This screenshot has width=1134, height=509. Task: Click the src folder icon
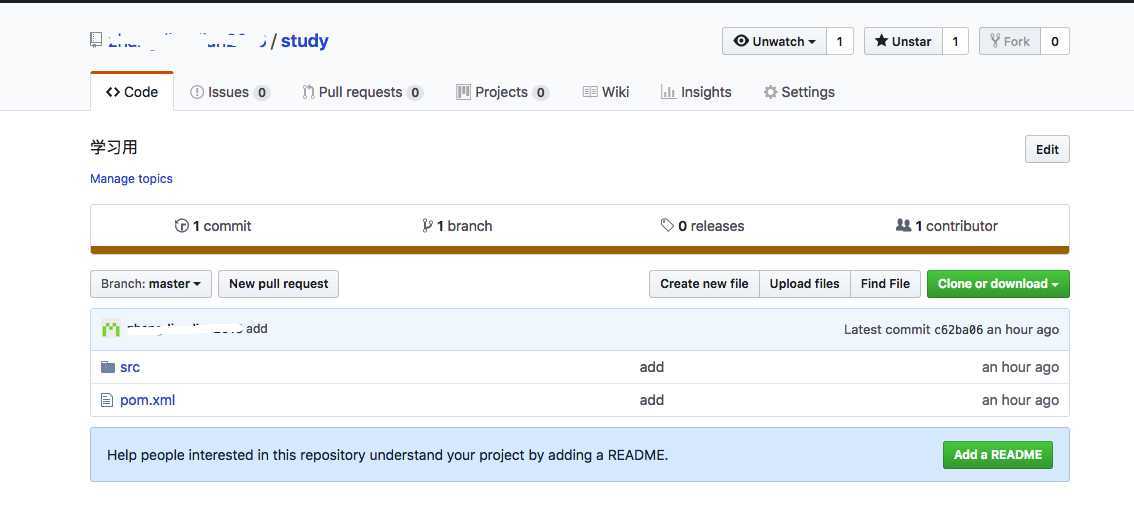(108, 367)
